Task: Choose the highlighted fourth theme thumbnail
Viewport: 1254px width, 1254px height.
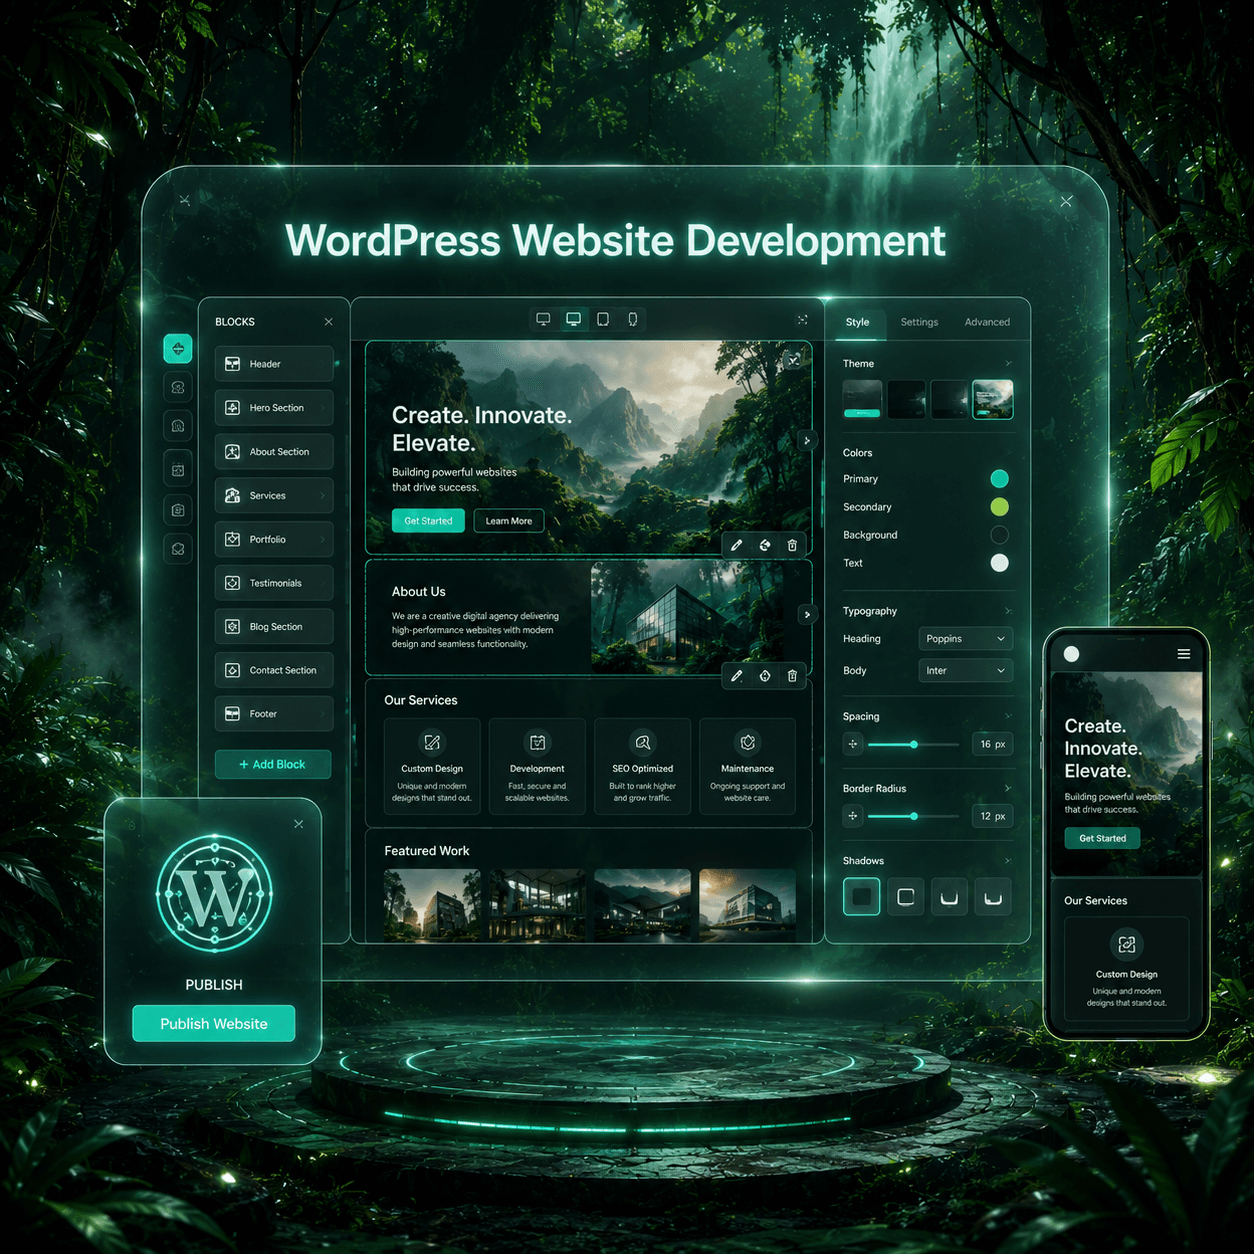Action: click(993, 399)
